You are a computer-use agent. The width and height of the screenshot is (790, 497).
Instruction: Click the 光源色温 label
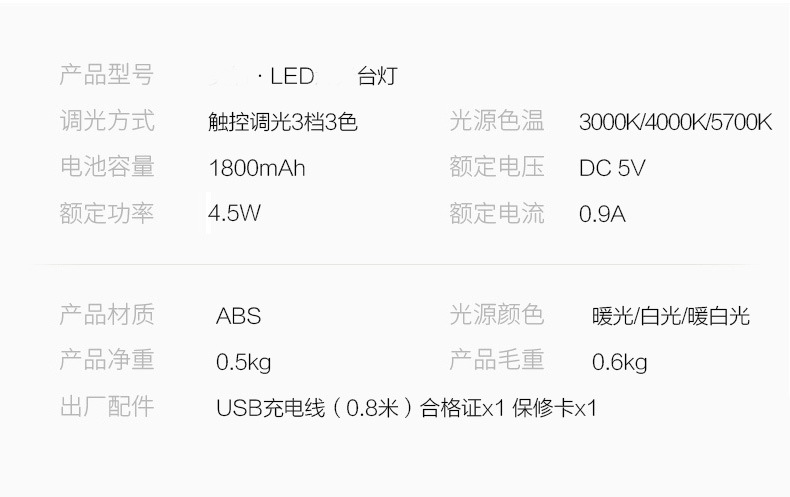point(497,122)
